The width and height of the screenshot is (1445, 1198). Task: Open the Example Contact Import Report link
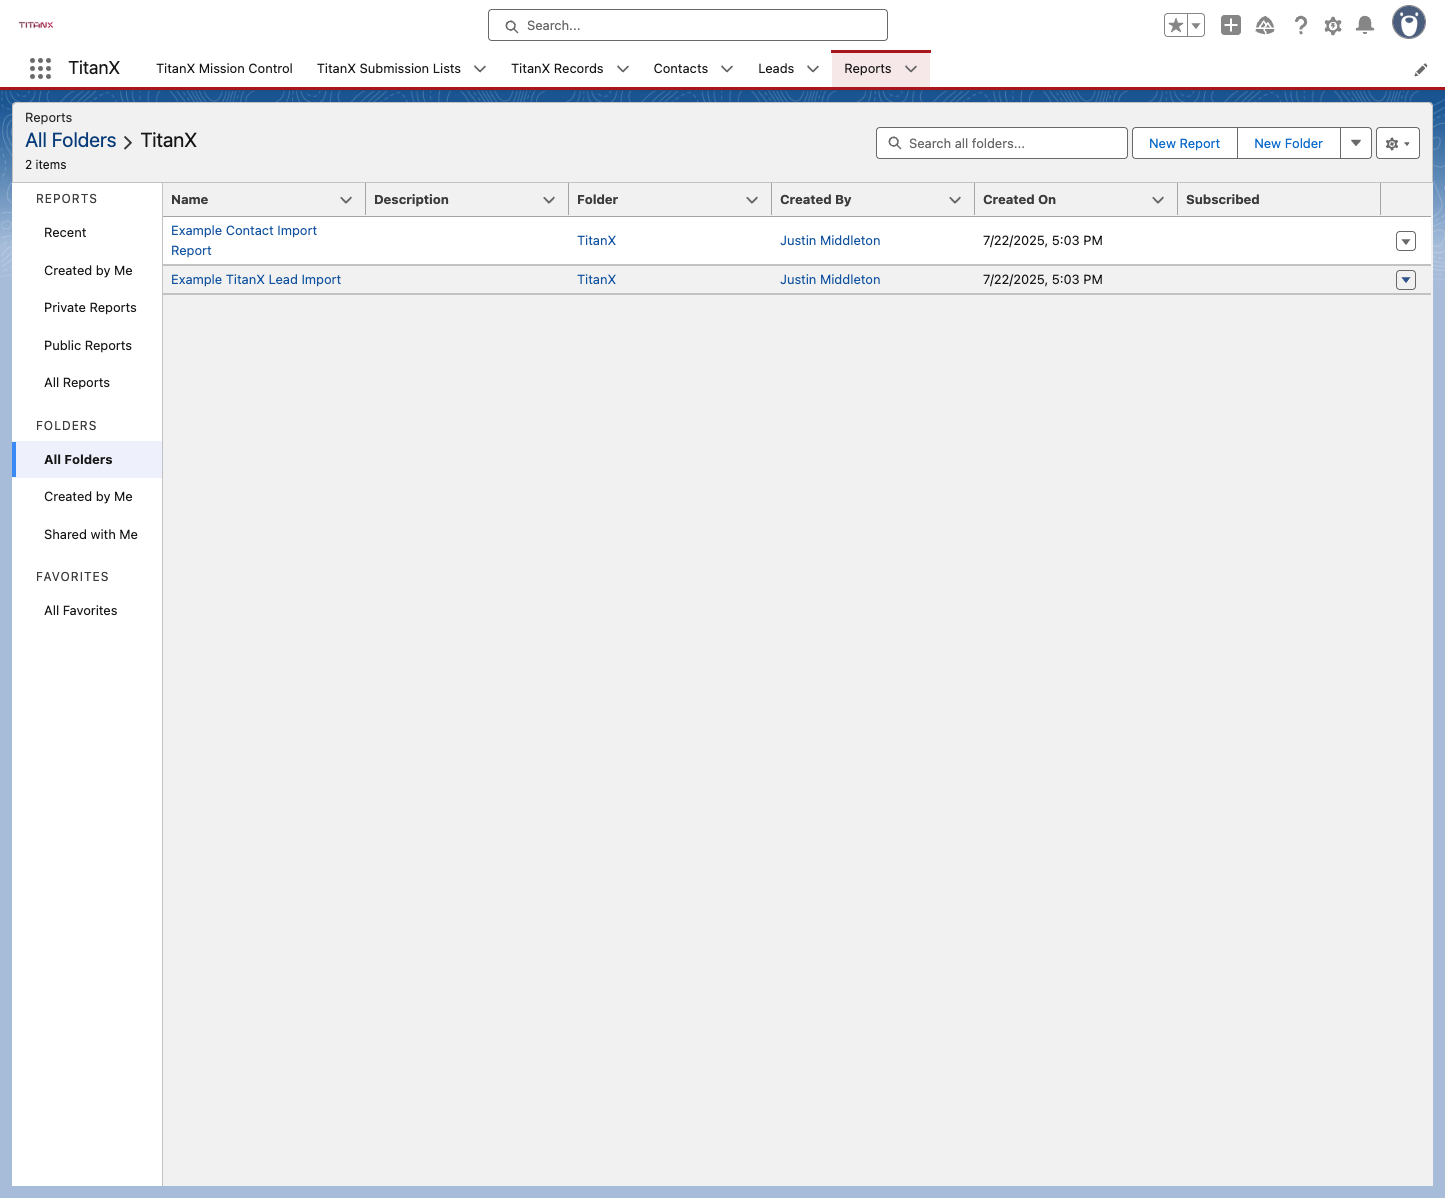pyautogui.click(x=244, y=241)
